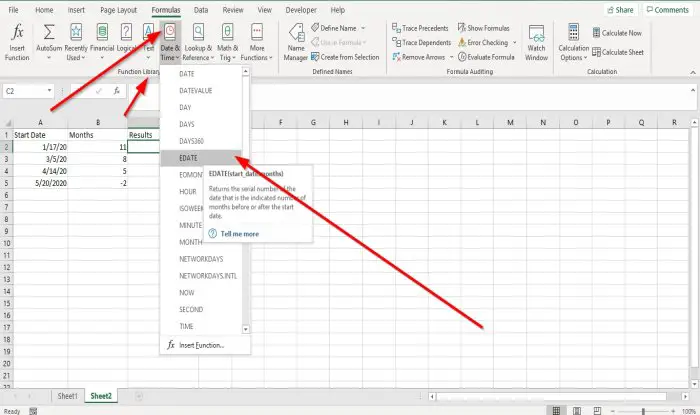The image size is (700, 415).
Task: Expand the Remove Arrows dropdown arrow
Action: coord(451,57)
